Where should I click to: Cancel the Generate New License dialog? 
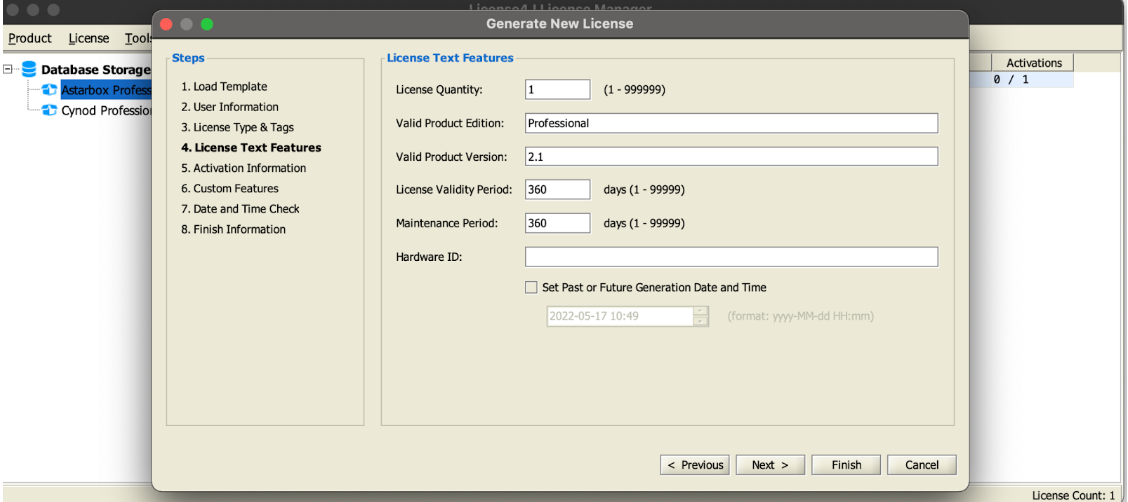point(921,465)
